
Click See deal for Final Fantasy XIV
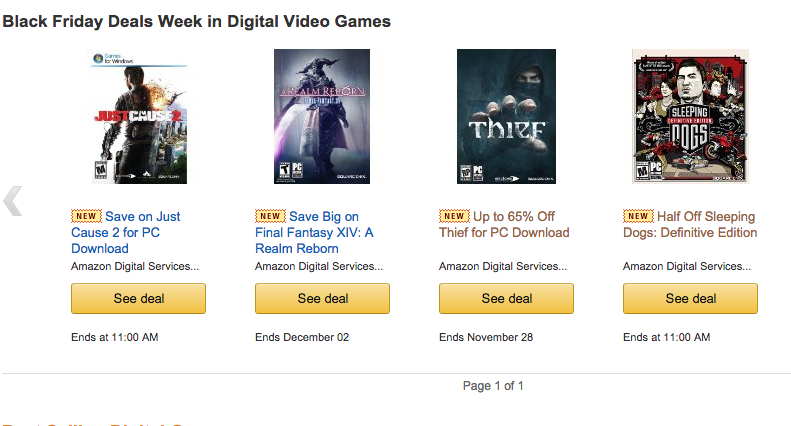[322, 298]
